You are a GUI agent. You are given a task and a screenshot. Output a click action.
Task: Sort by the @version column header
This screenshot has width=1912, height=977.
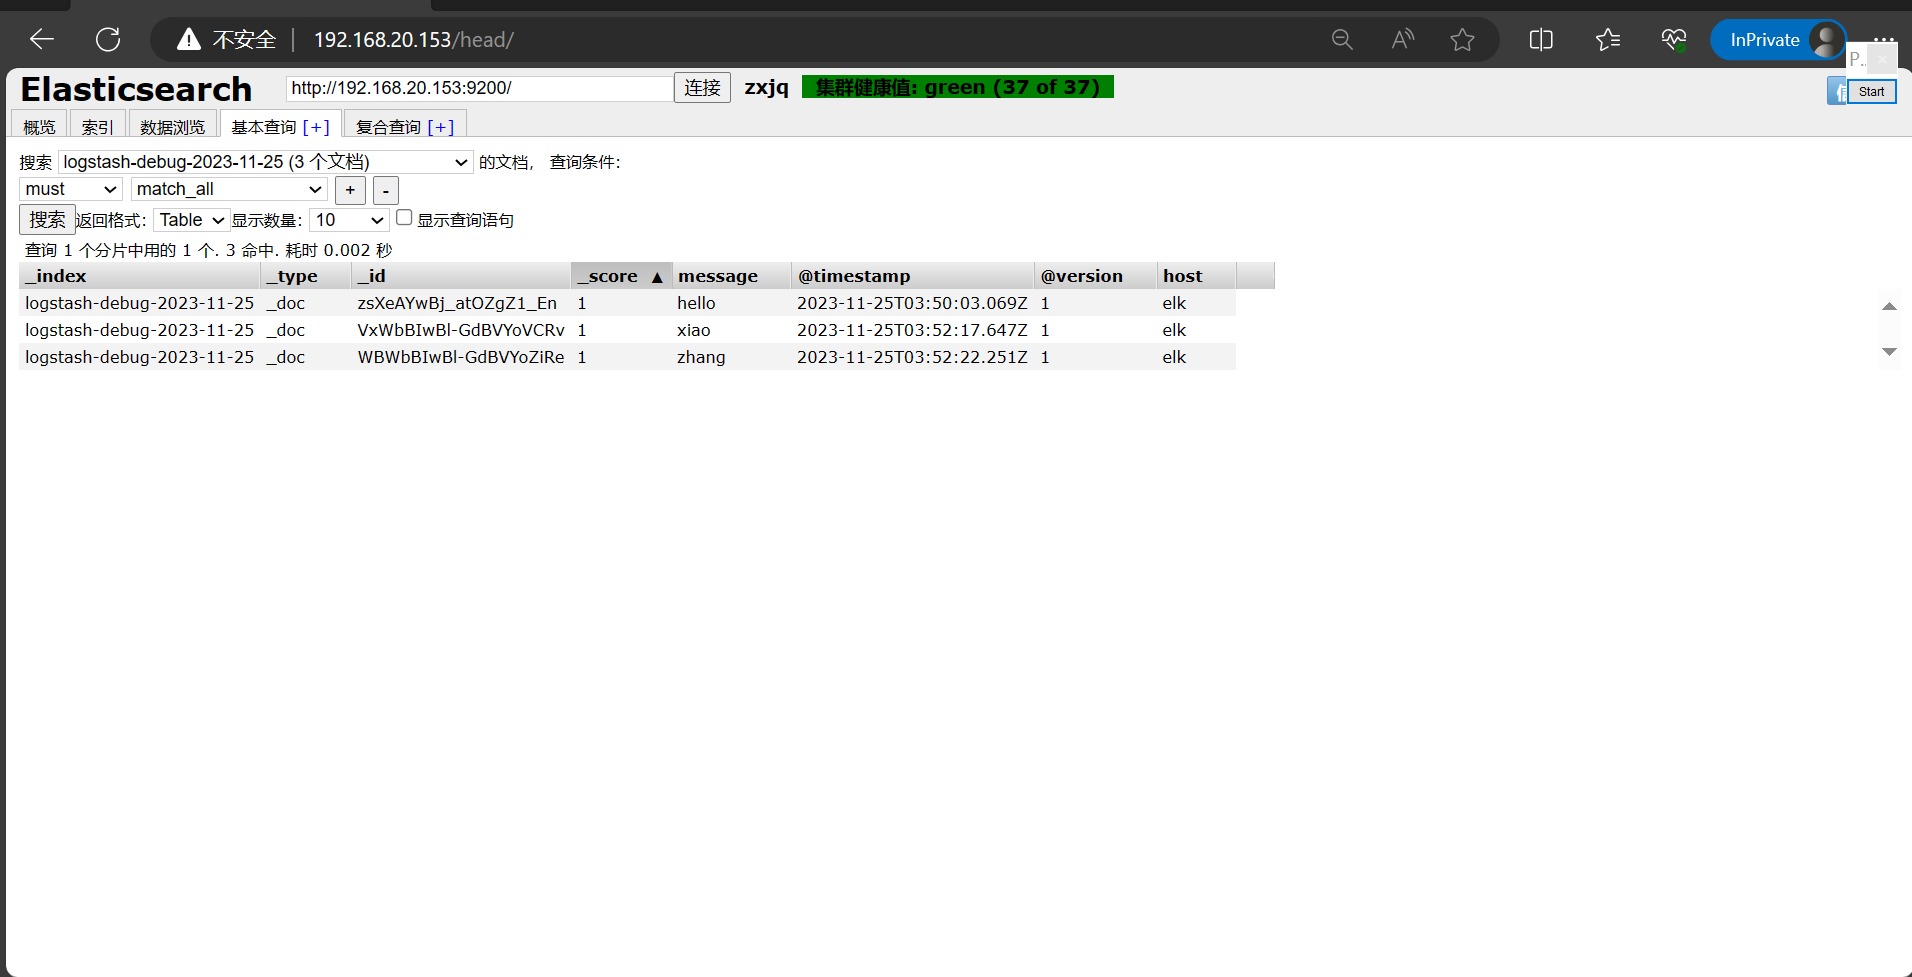point(1094,276)
